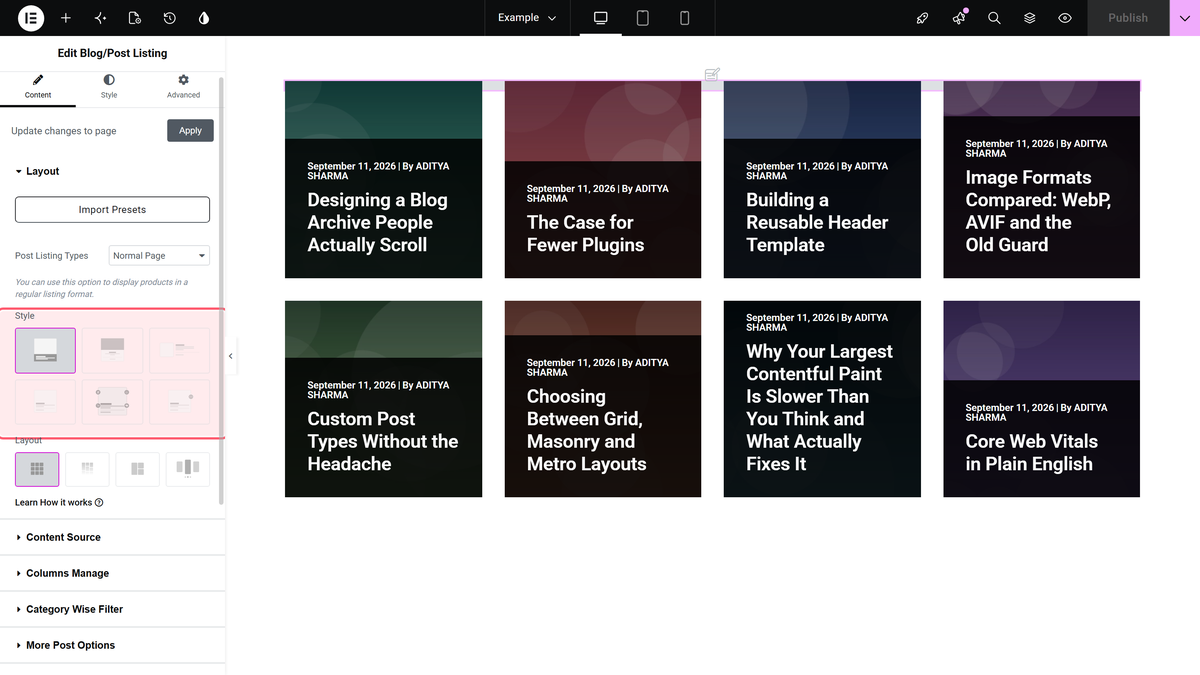Switch to the Style tab
This screenshot has width=1200, height=675.
tap(109, 86)
